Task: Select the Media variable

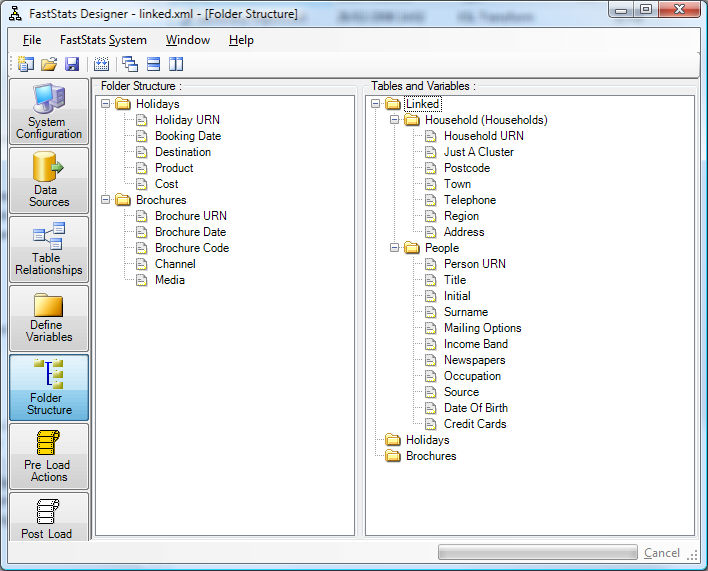Action: point(170,280)
